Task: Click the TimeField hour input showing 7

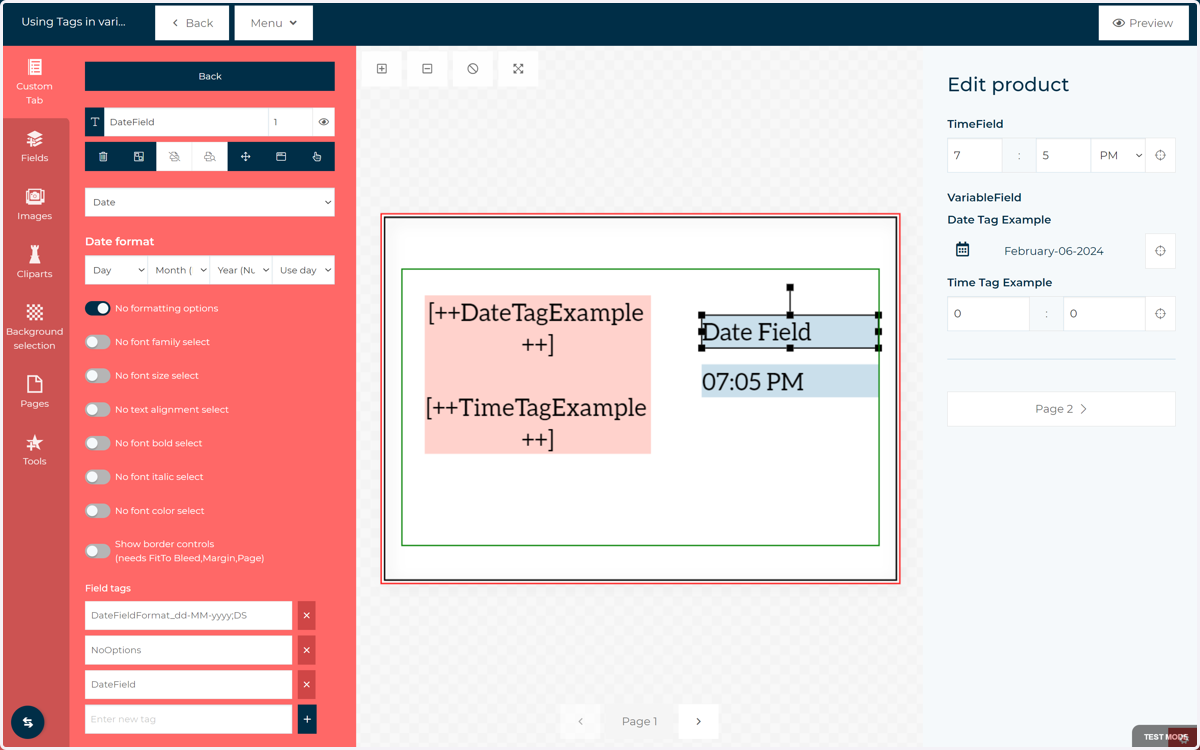Action: [x=975, y=156]
